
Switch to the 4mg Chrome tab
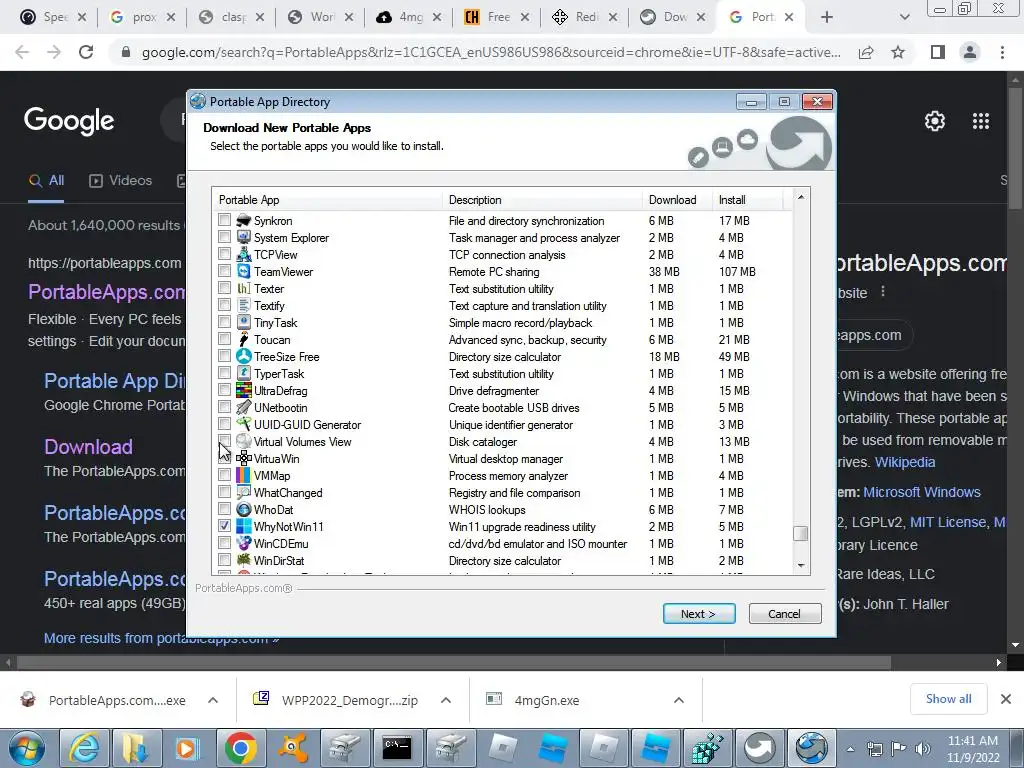(x=409, y=17)
